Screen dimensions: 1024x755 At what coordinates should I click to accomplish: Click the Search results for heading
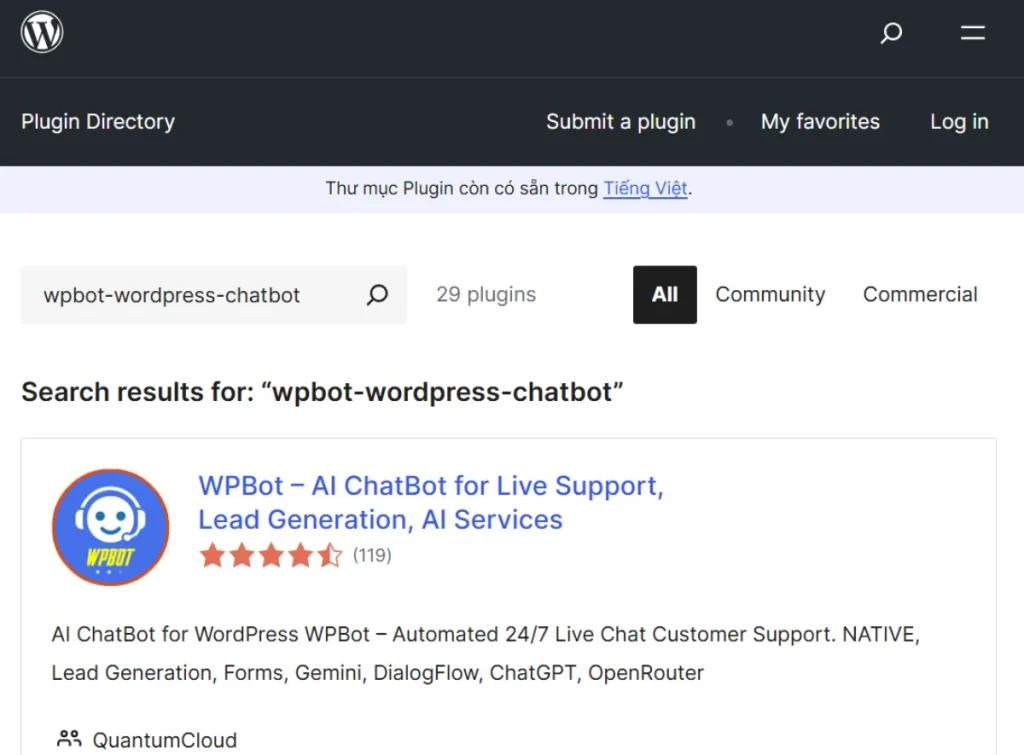click(x=322, y=392)
